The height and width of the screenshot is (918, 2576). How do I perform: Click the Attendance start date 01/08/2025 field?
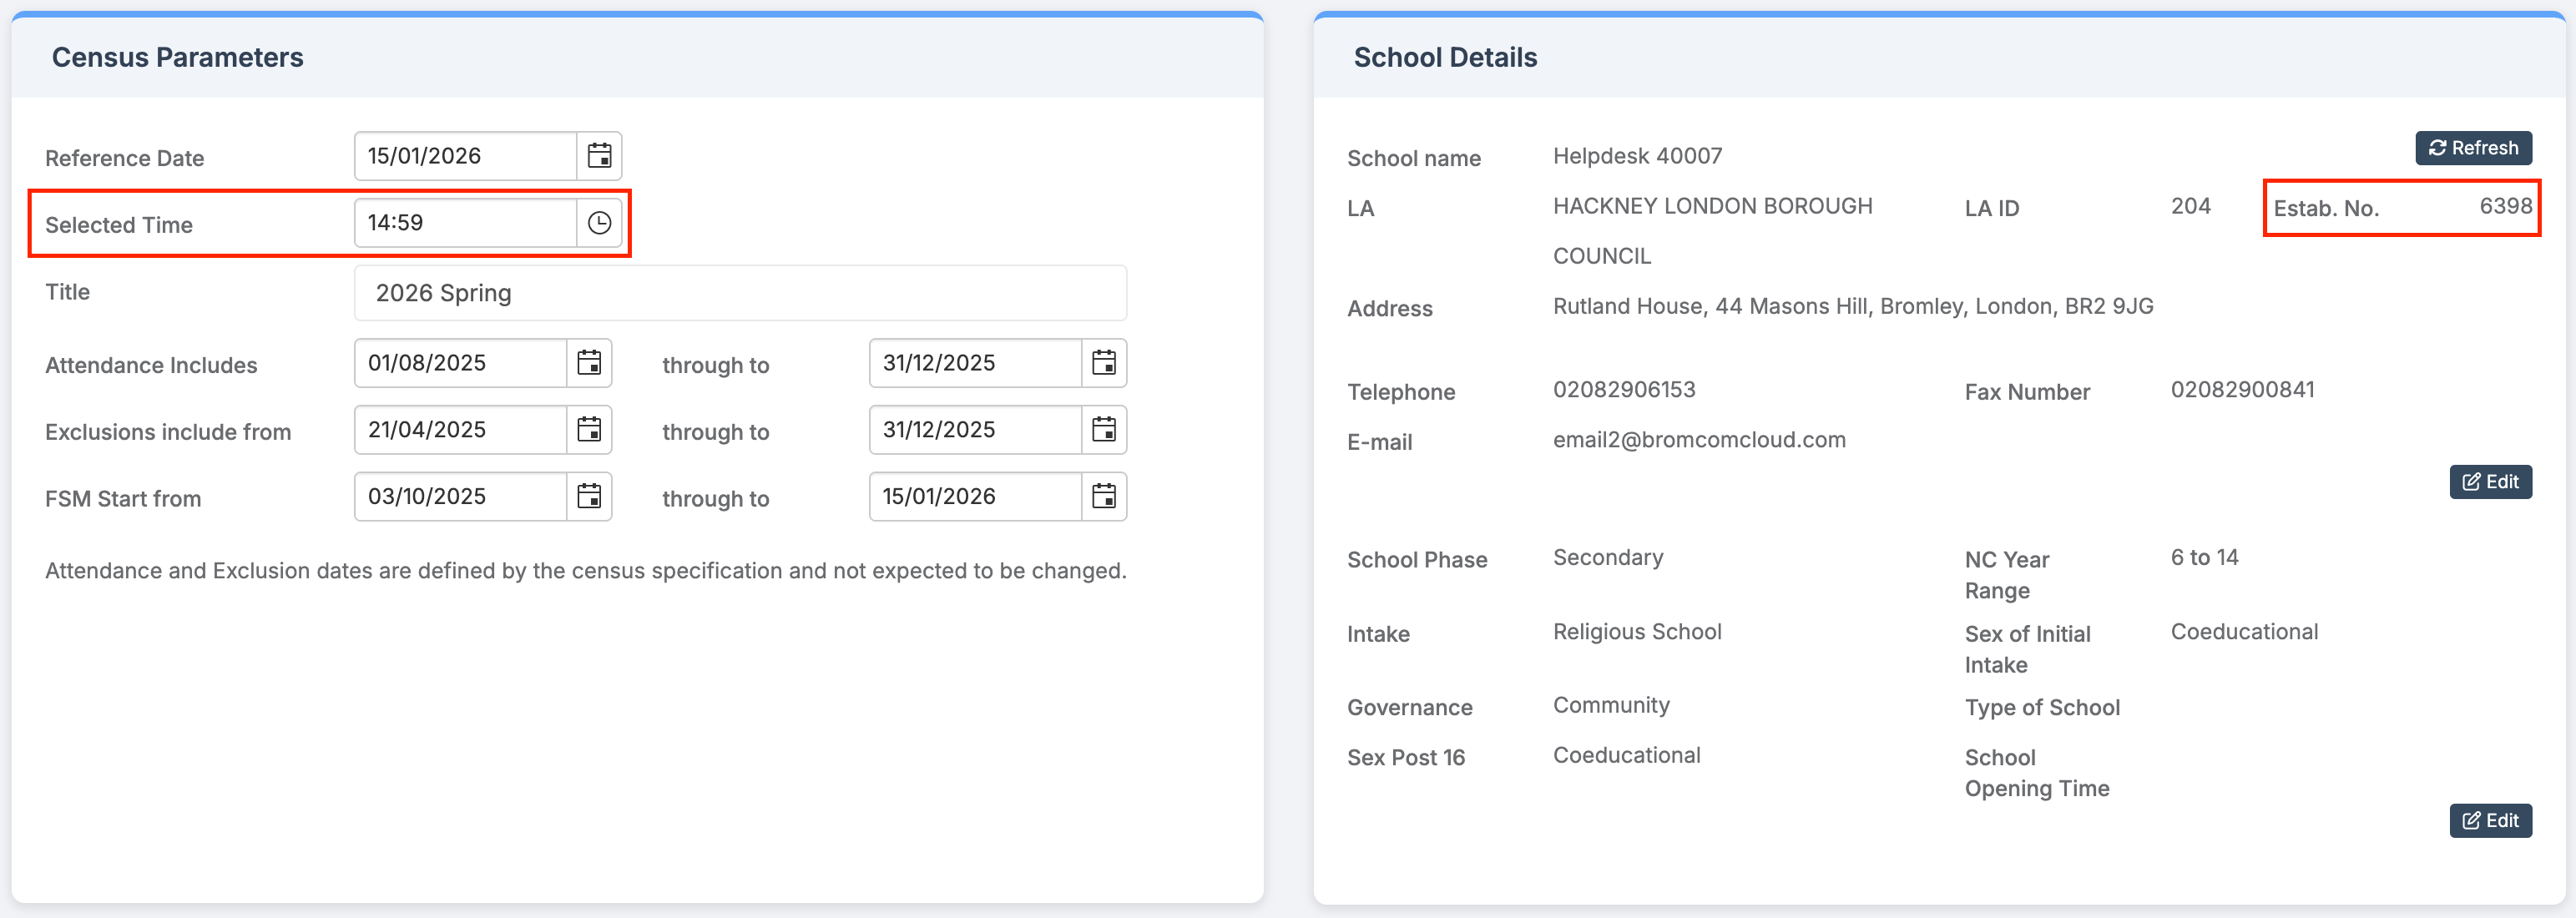[460, 363]
